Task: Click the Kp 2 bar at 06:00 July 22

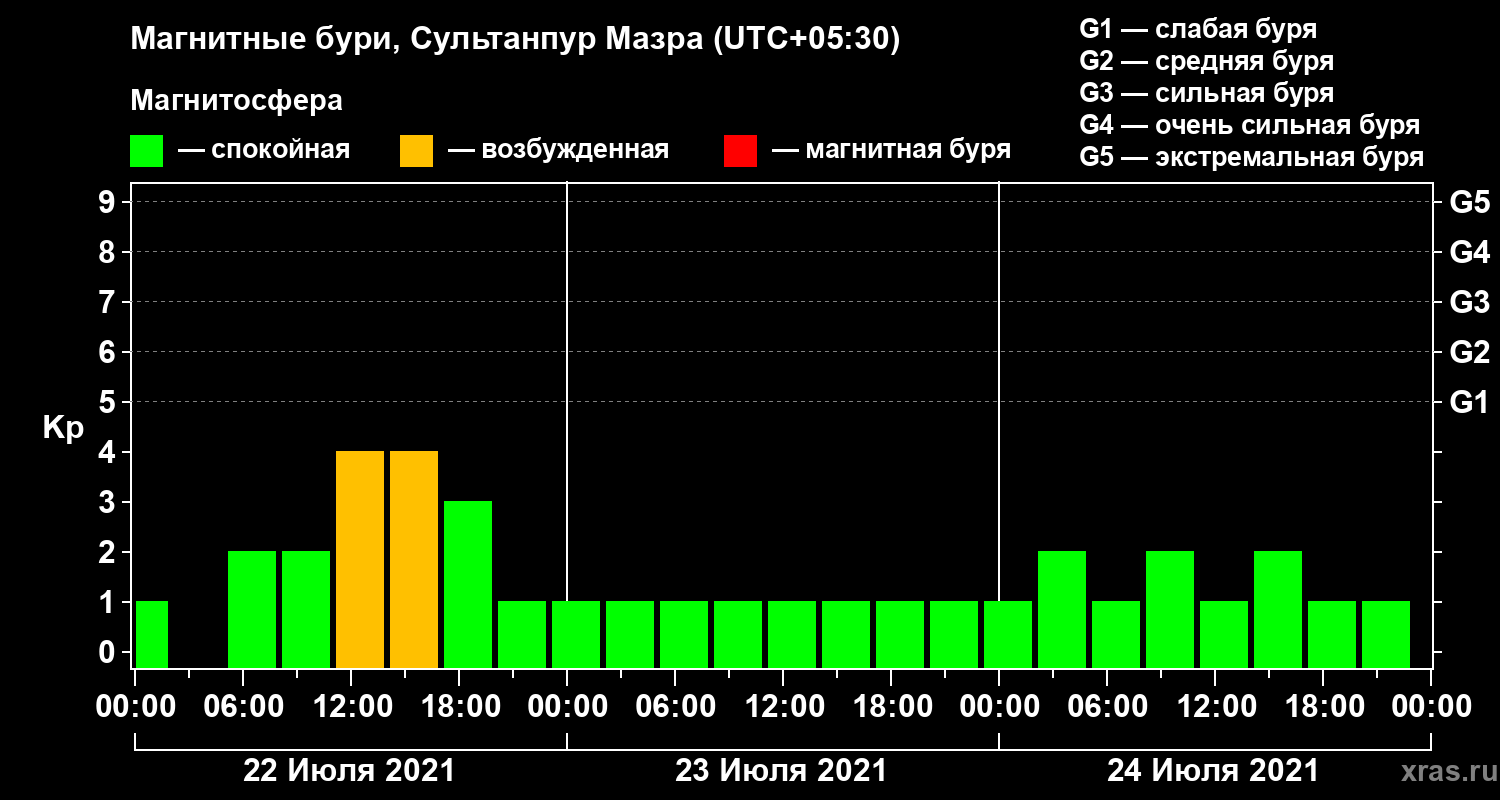Action: pyautogui.click(x=252, y=609)
